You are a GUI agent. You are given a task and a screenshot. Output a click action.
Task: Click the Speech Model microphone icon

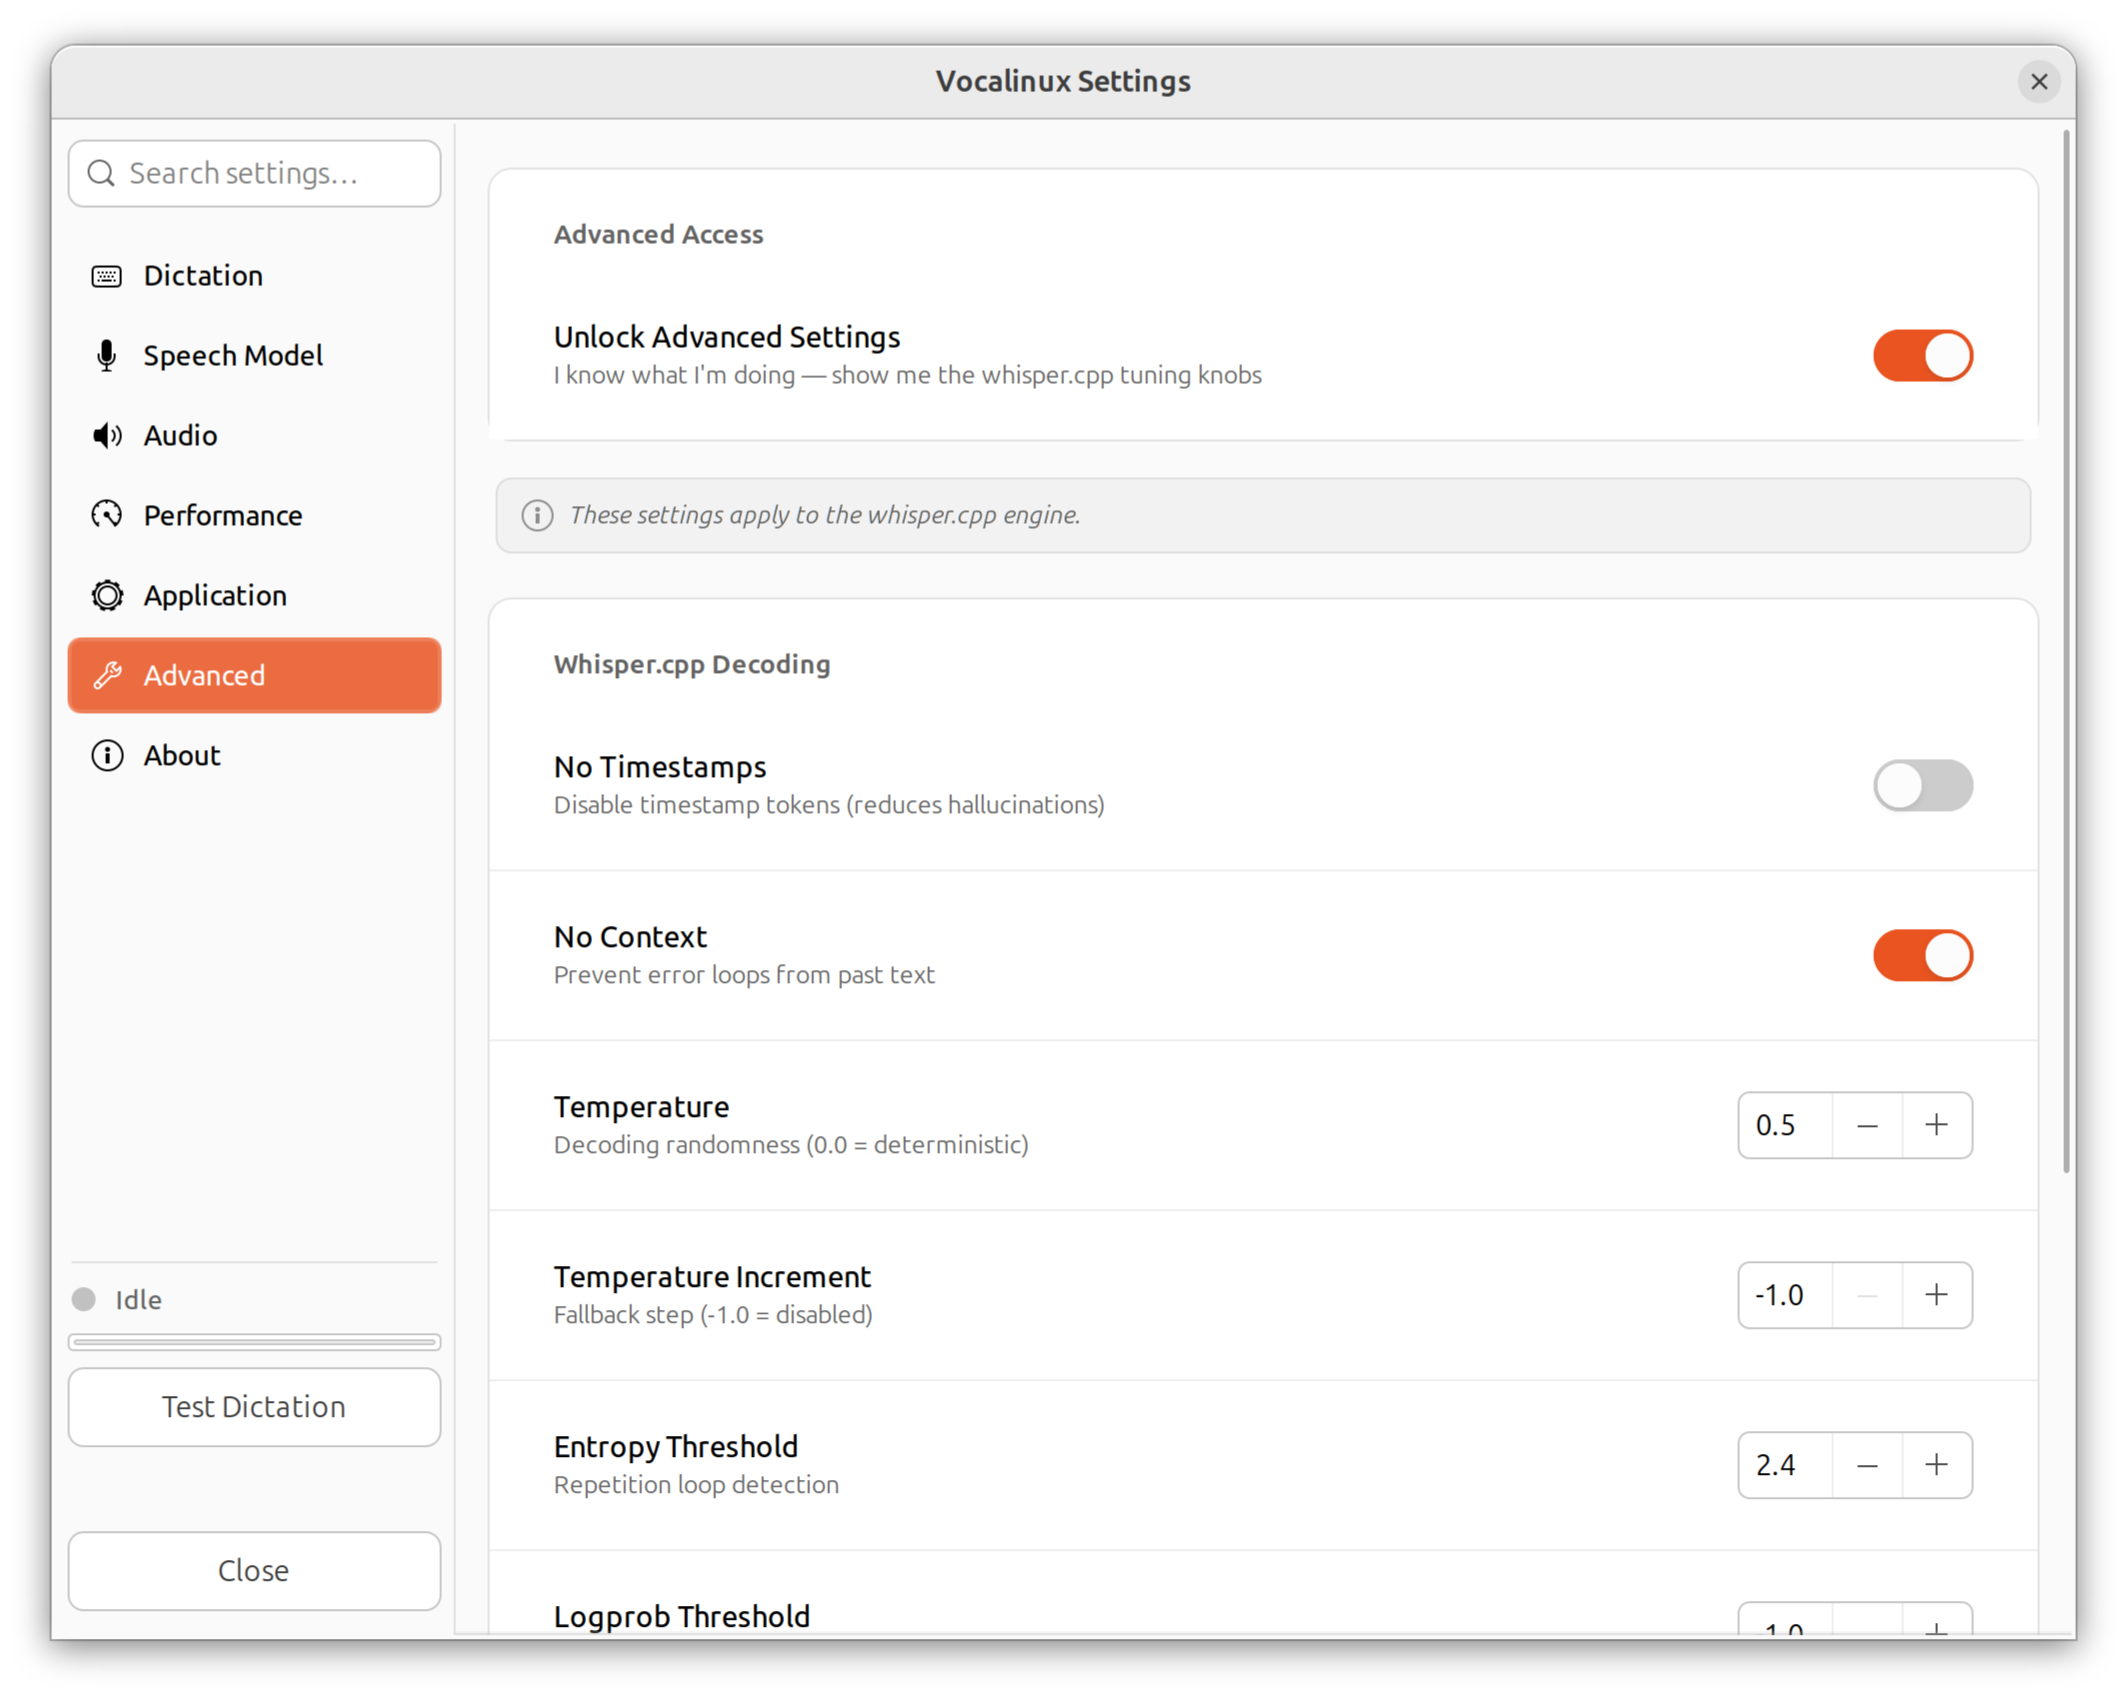(107, 356)
